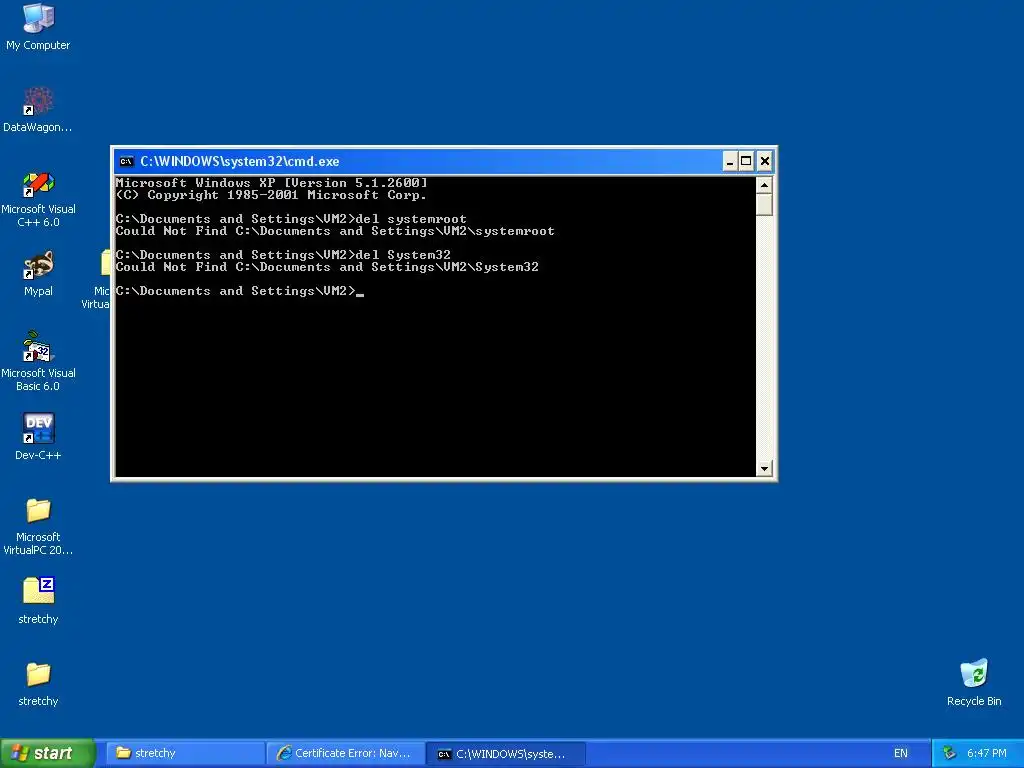Click the Copyright 1985-2001 Microsoft Corp. line

pyautogui.click(x=271, y=195)
